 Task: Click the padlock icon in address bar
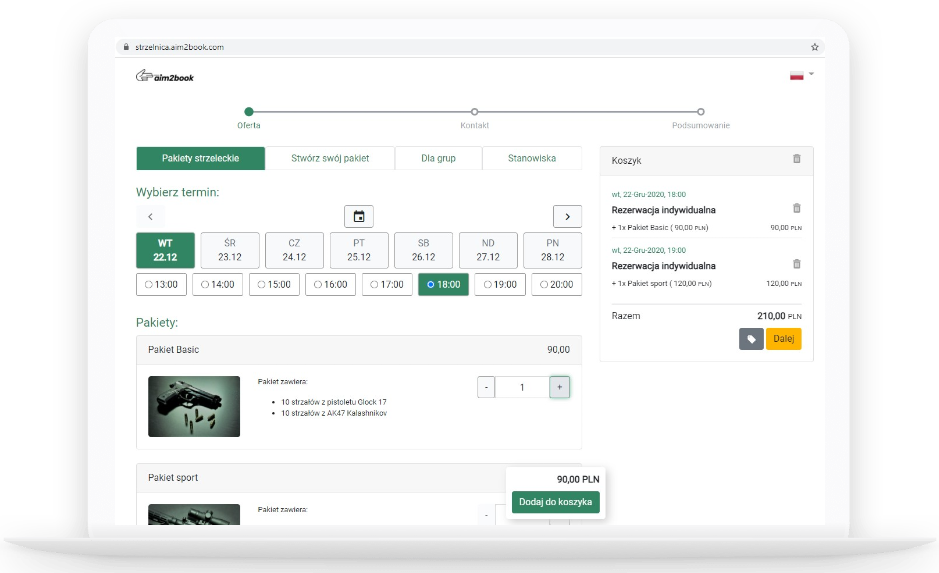coord(126,47)
